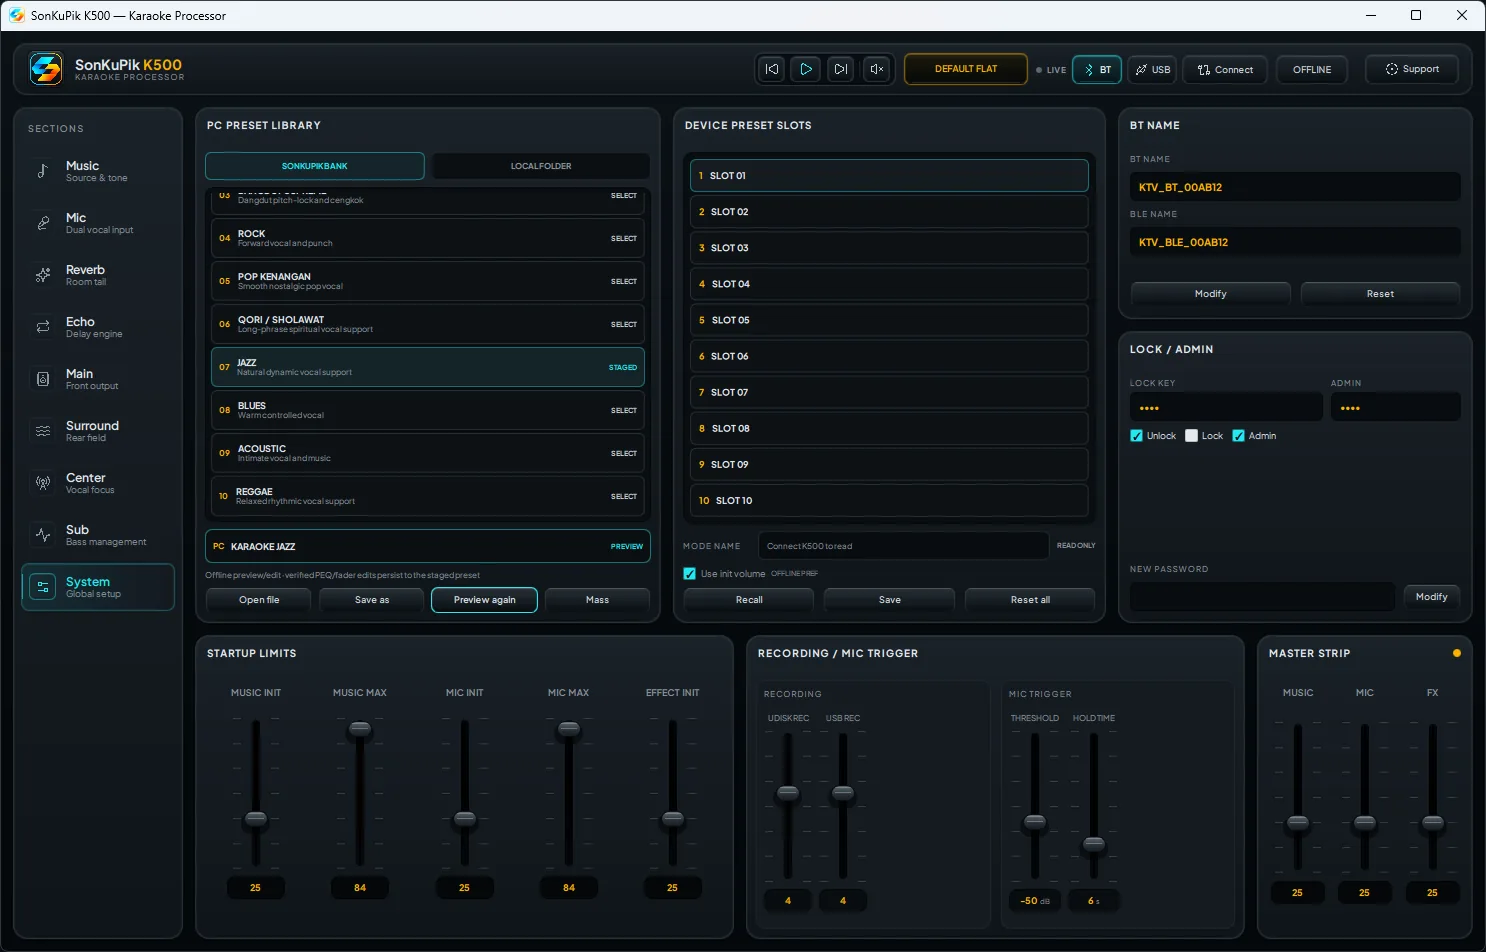Open the System global setup icon
This screenshot has height=952, width=1486.
click(x=43, y=587)
